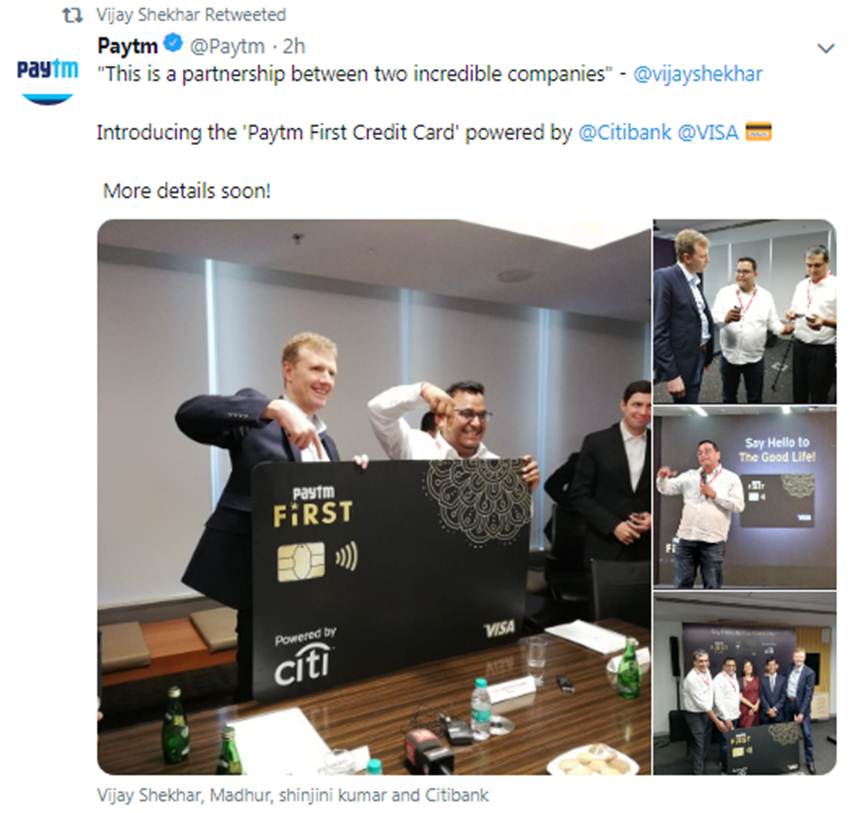Open the 2h tweet timestamp
This screenshot has width=850, height=813.
[x=294, y=47]
